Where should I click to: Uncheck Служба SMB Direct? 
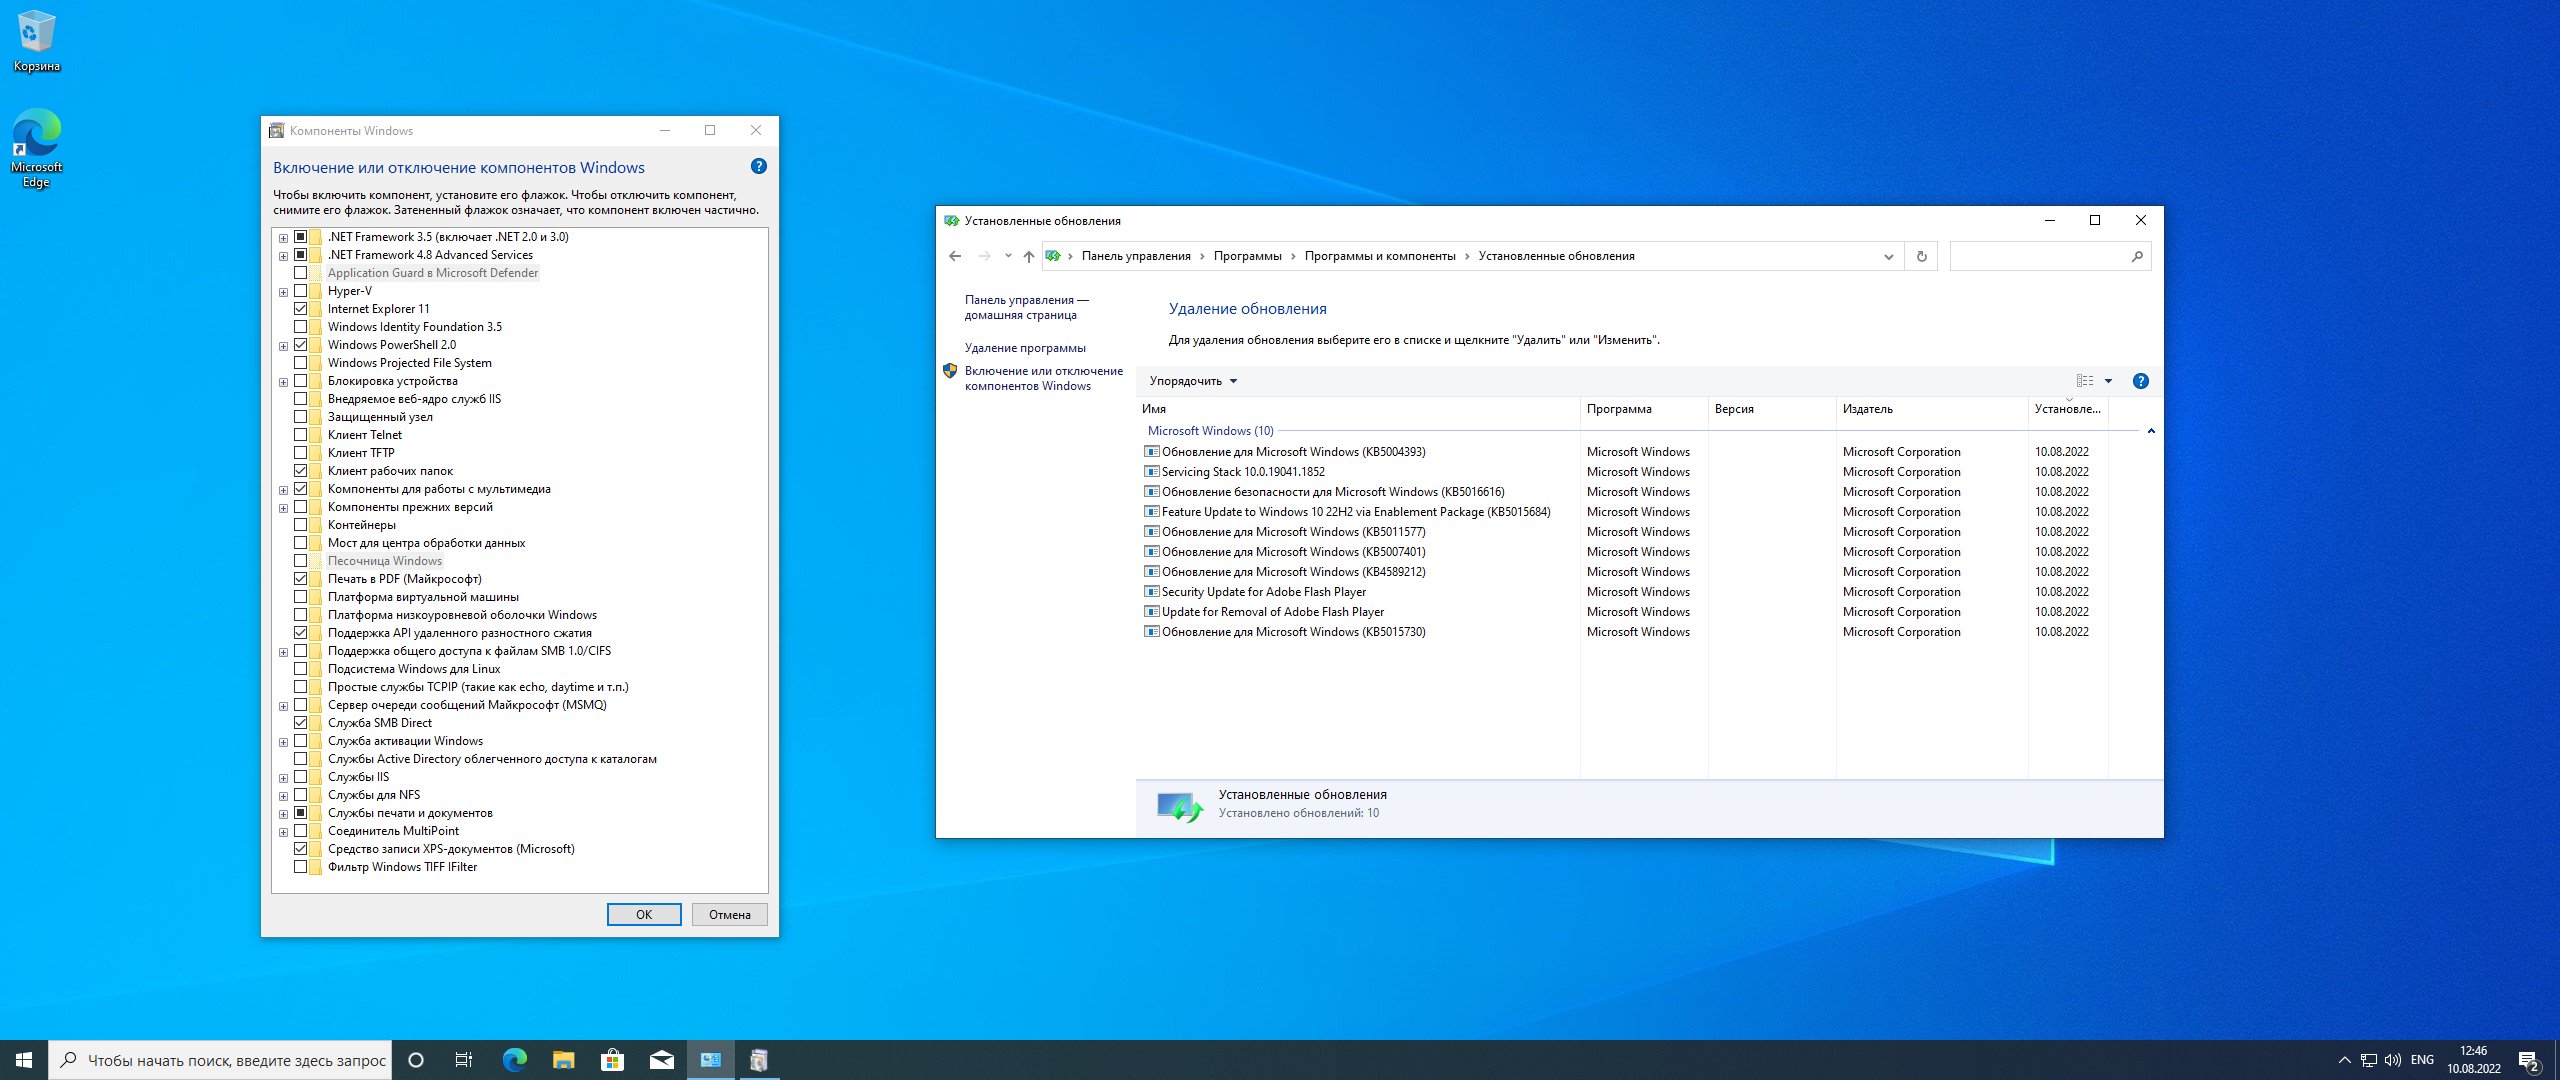pos(300,723)
